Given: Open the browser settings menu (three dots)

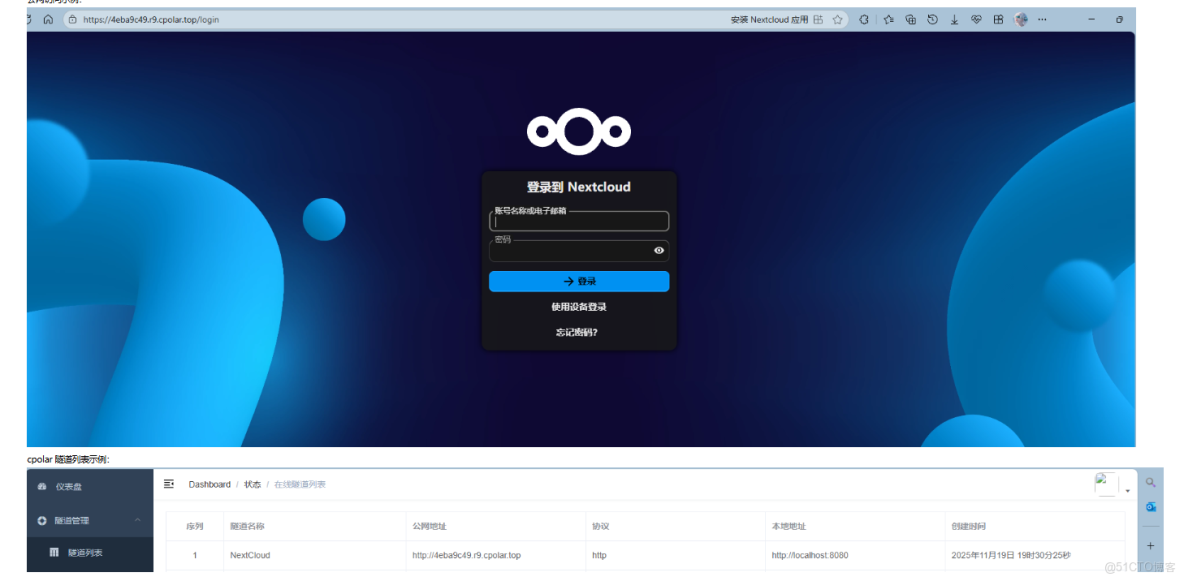Looking at the screenshot, I should (x=1040, y=19).
